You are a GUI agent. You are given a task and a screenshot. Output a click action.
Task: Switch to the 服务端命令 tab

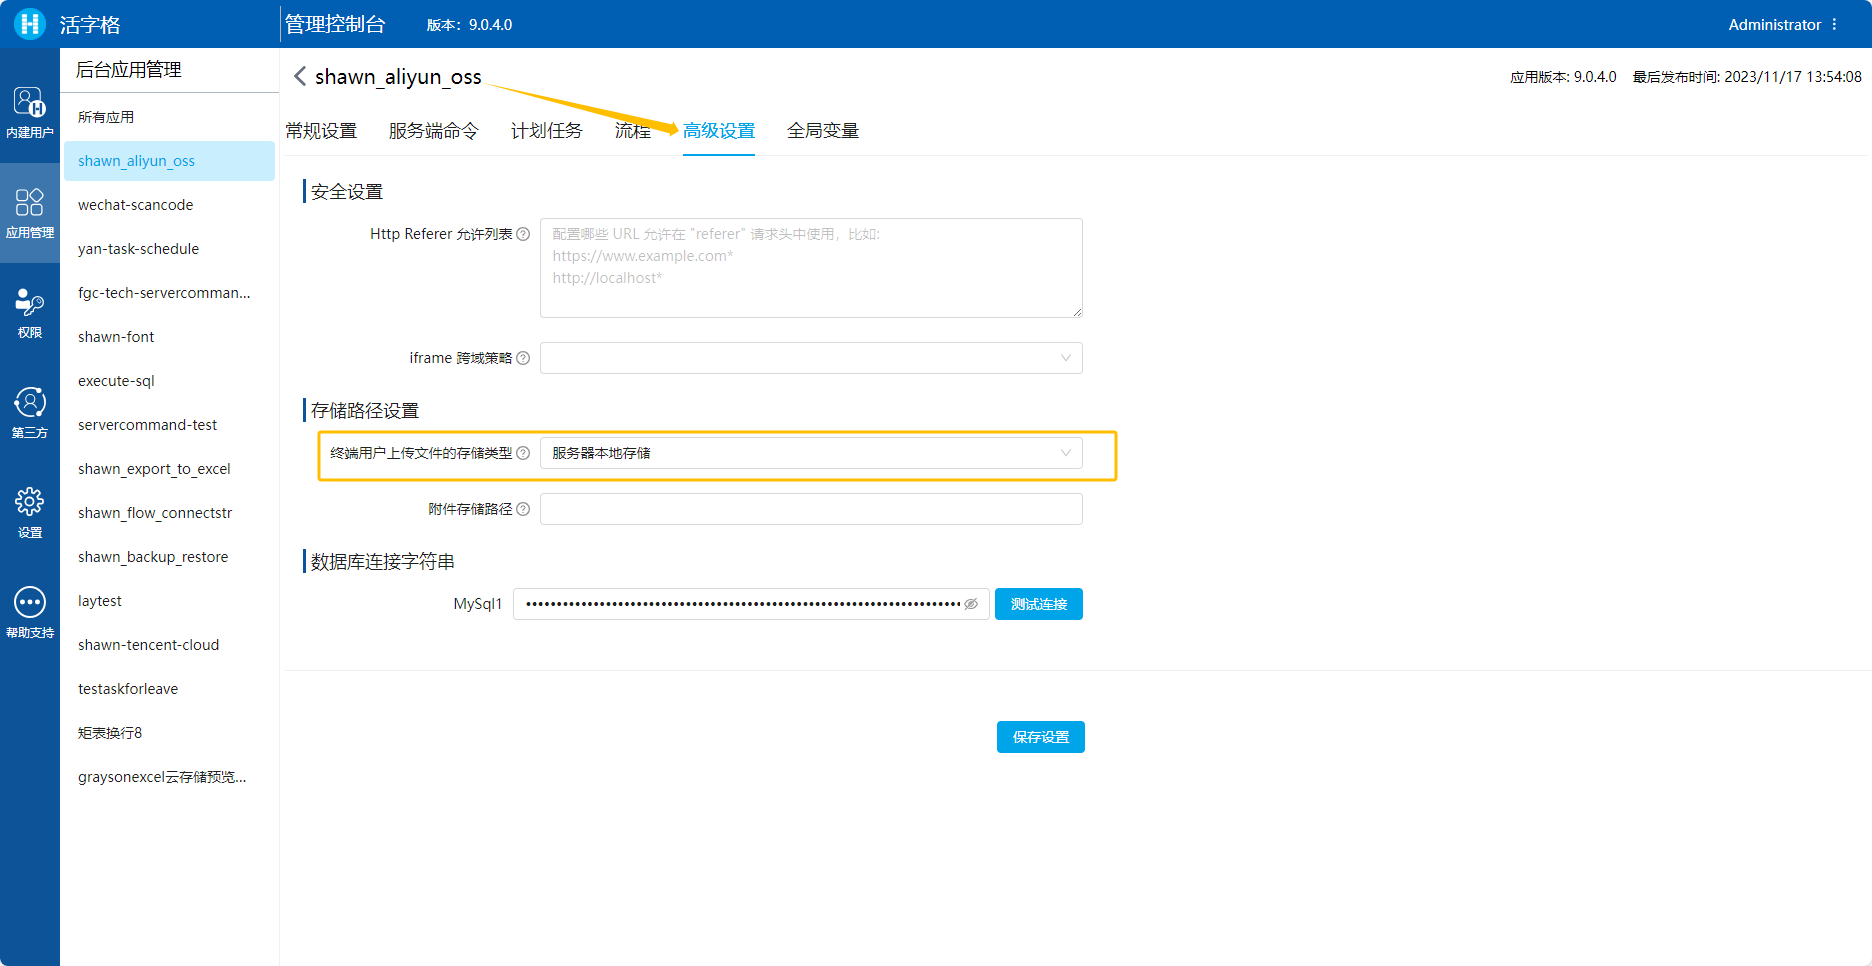[x=433, y=131]
